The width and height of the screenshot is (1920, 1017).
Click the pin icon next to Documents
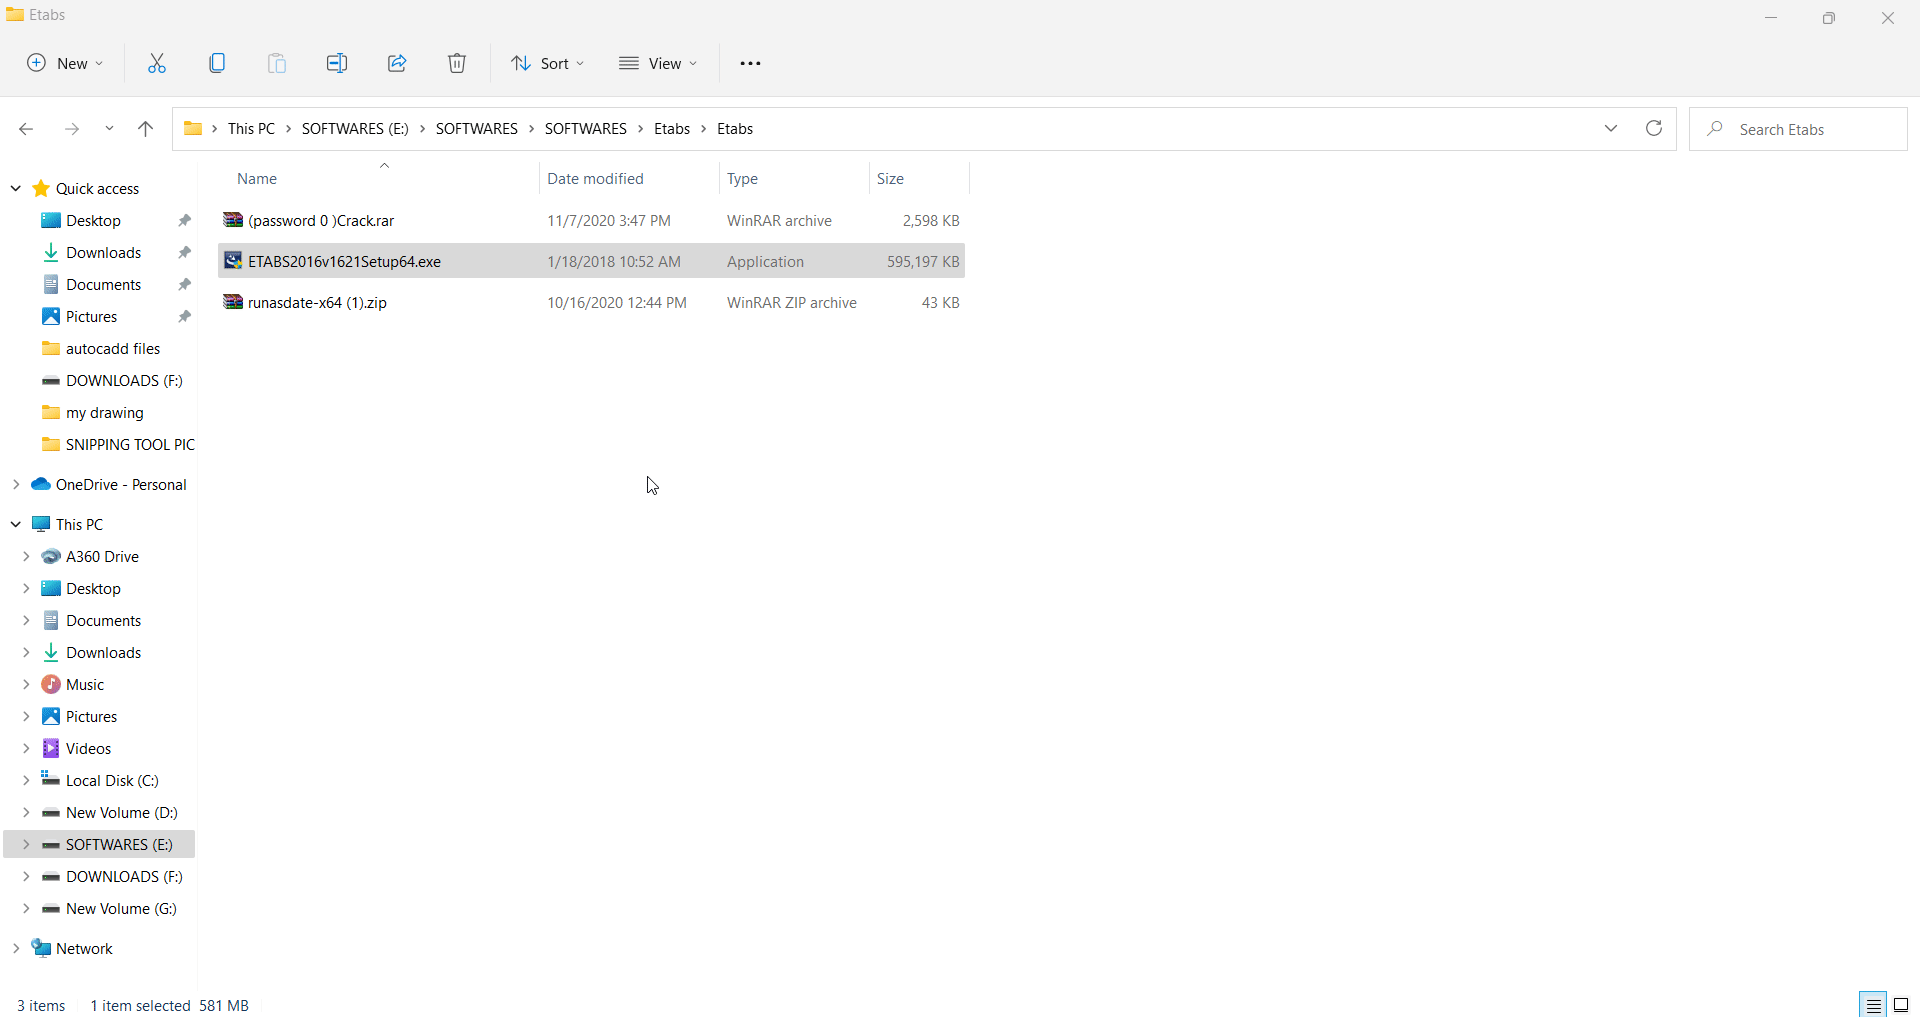[184, 284]
